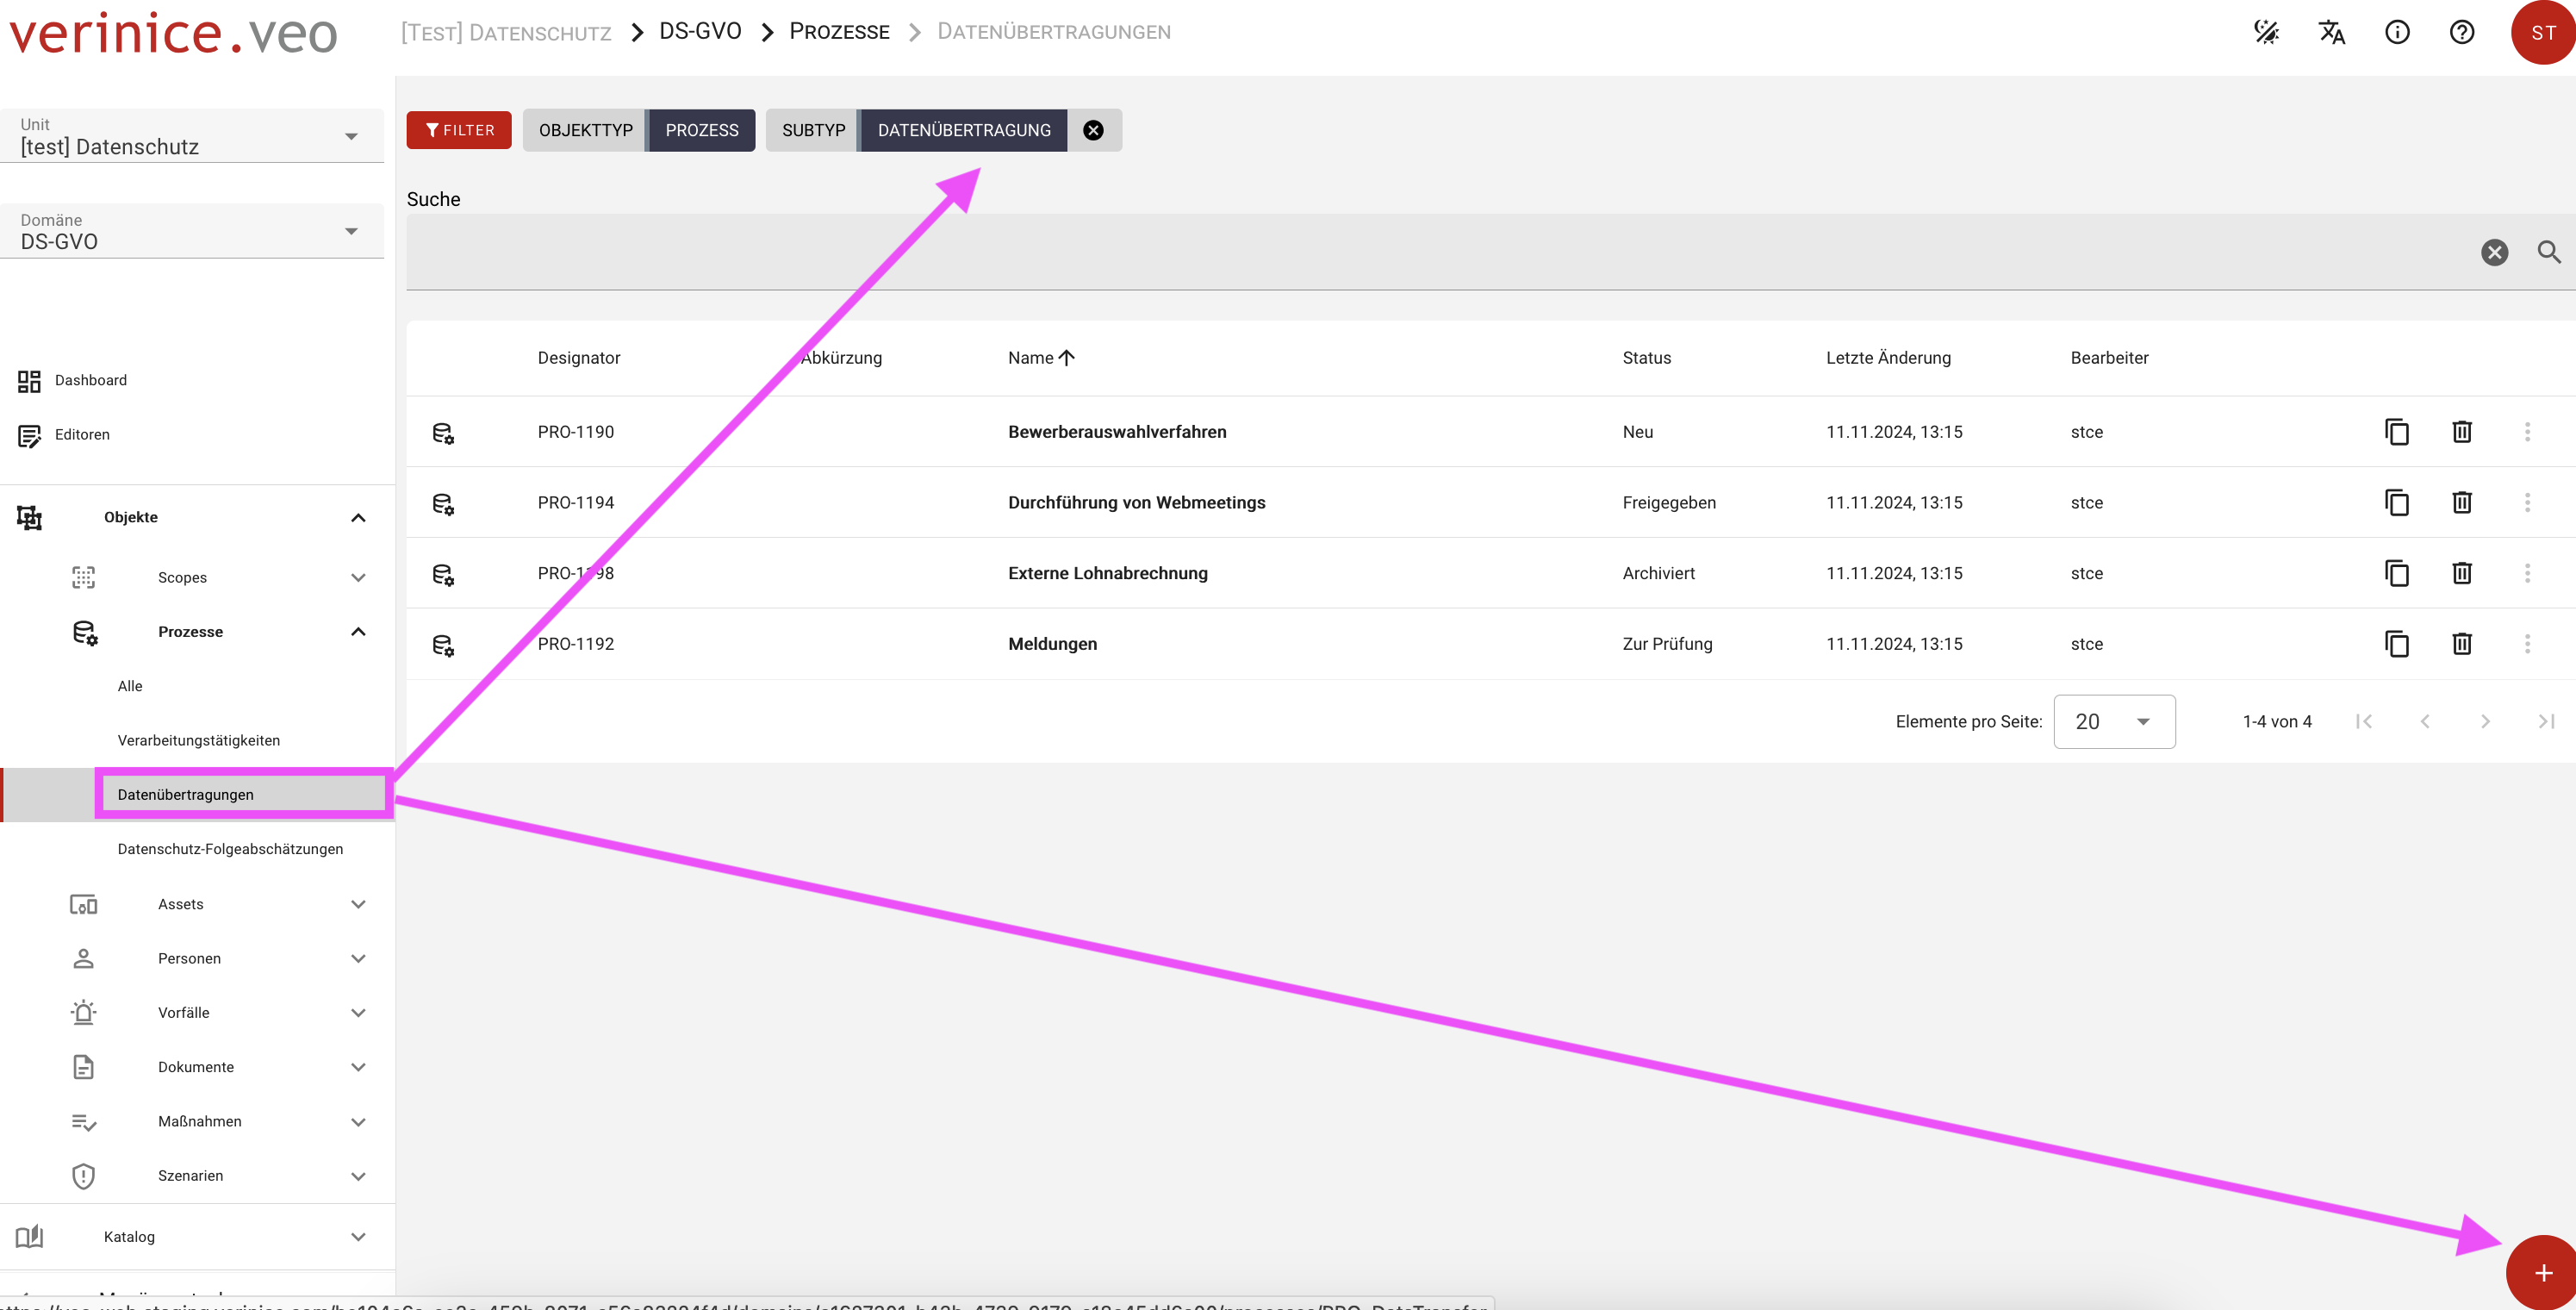Image resolution: width=2576 pixels, height=1310 pixels.
Task: Click DS-GVO breadcrumb link
Action: tap(699, 32)
